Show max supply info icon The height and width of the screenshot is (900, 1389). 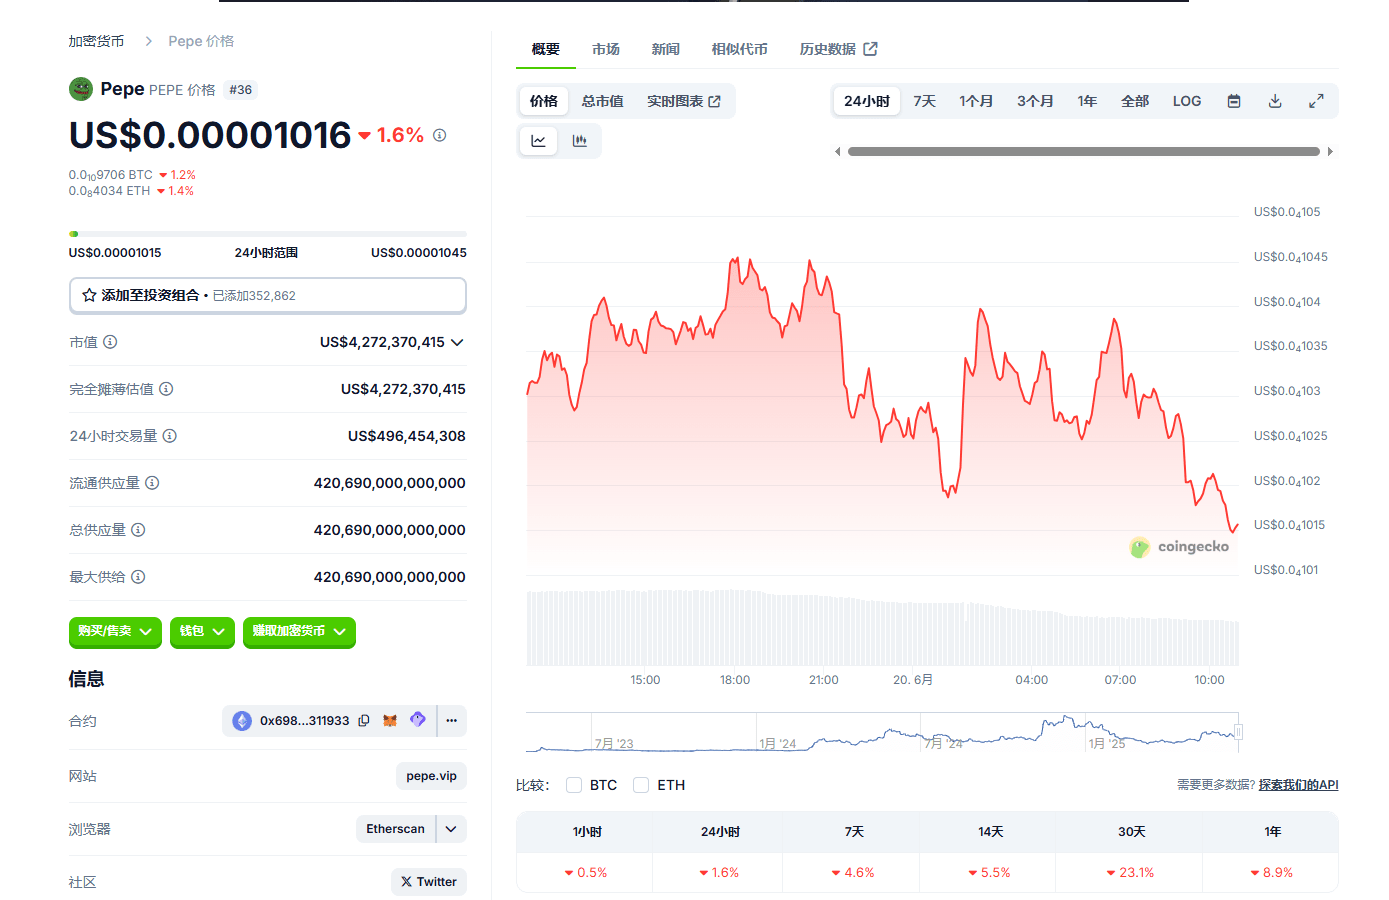coord(138,577)
